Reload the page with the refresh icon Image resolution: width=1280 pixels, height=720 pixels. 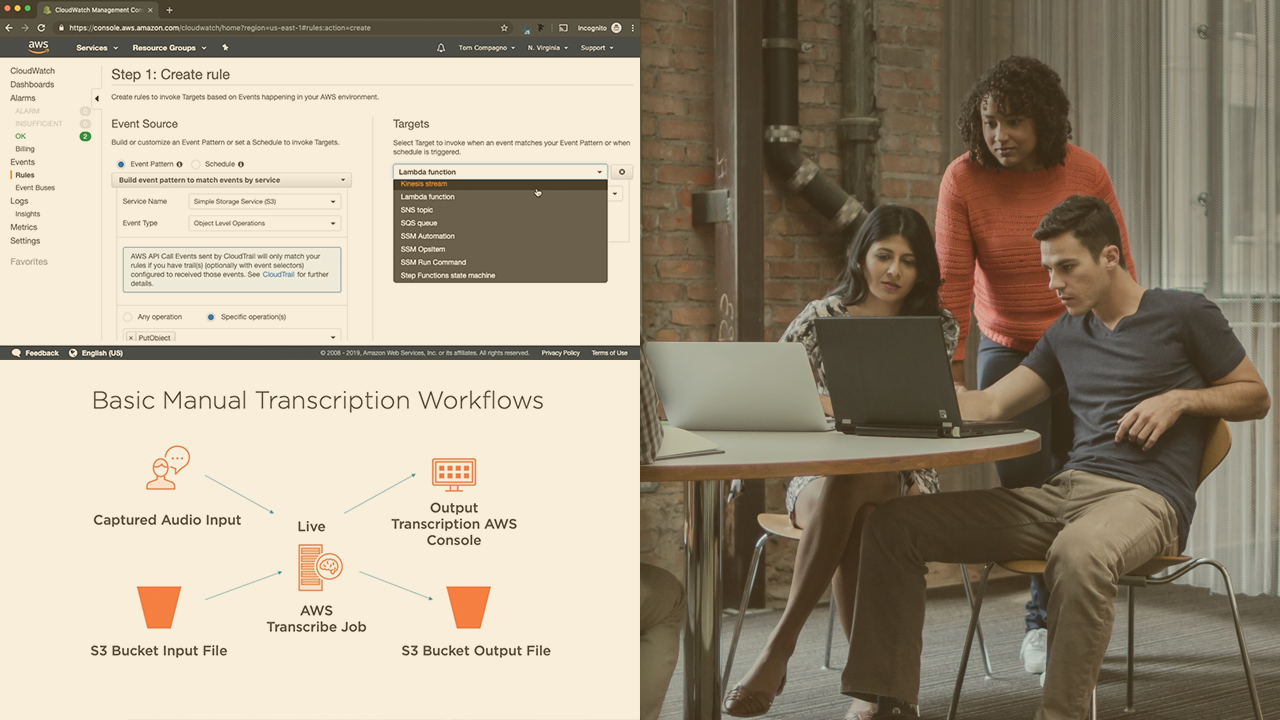(x=41, y=28)
